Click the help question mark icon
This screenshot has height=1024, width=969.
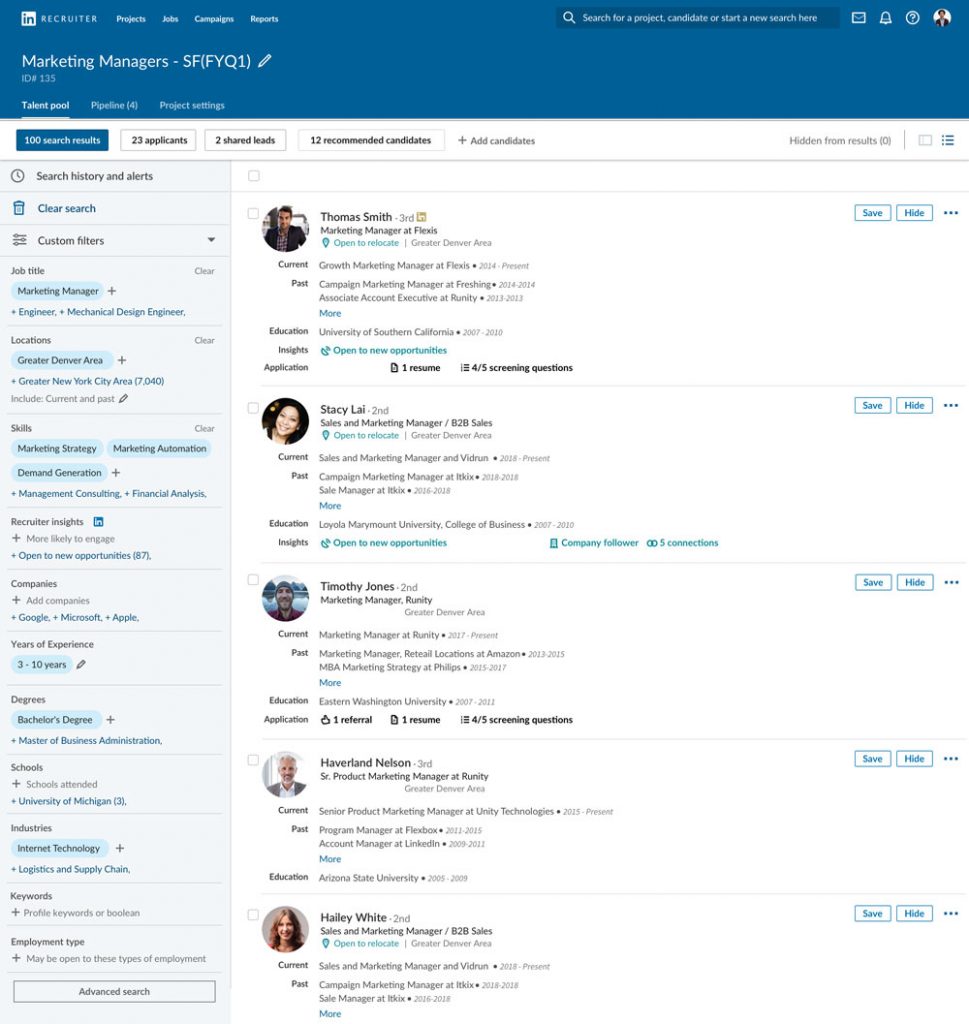point(912,18)
